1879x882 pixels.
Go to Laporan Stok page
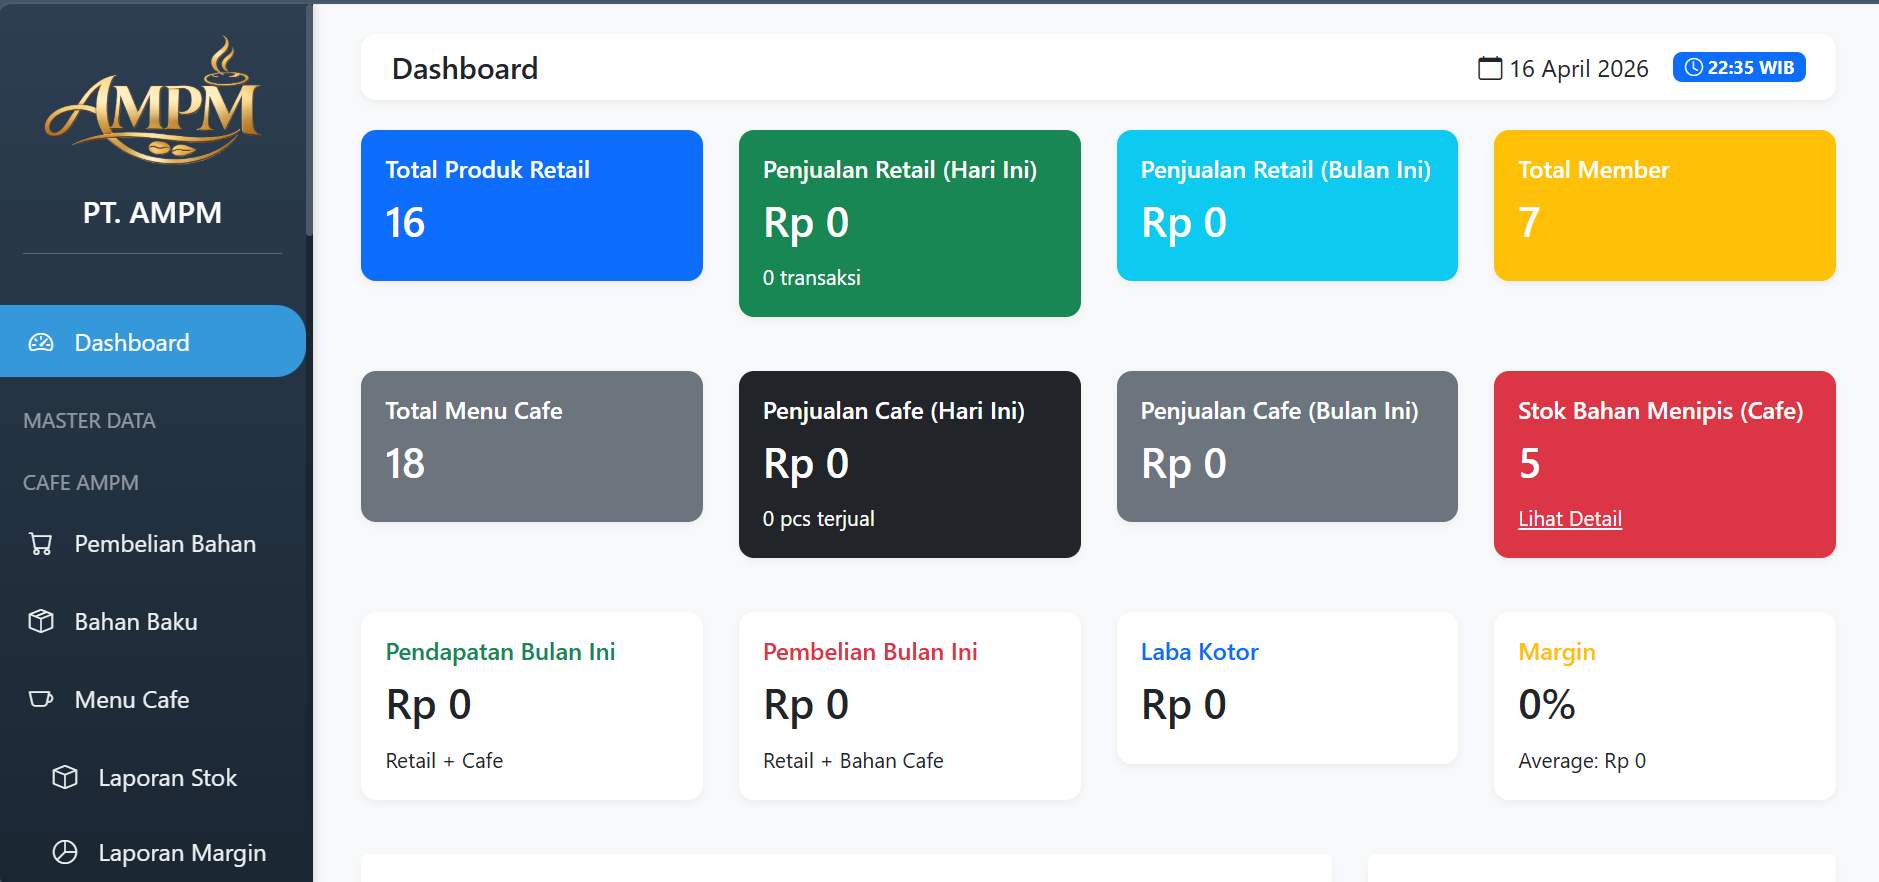click(x=167, y=778)
